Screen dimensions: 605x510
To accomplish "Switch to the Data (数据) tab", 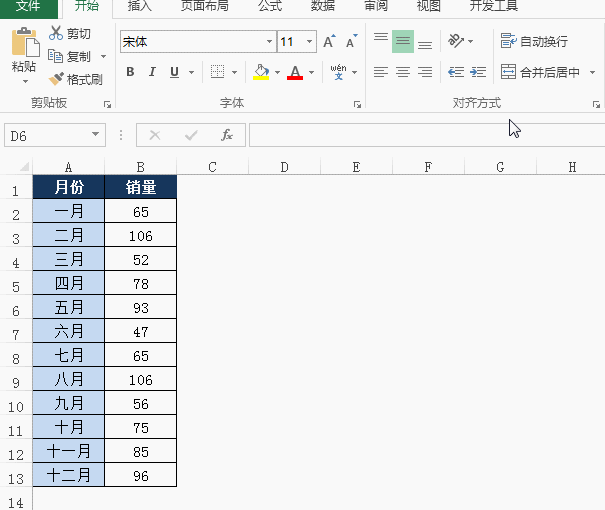I will coord(323,6).
